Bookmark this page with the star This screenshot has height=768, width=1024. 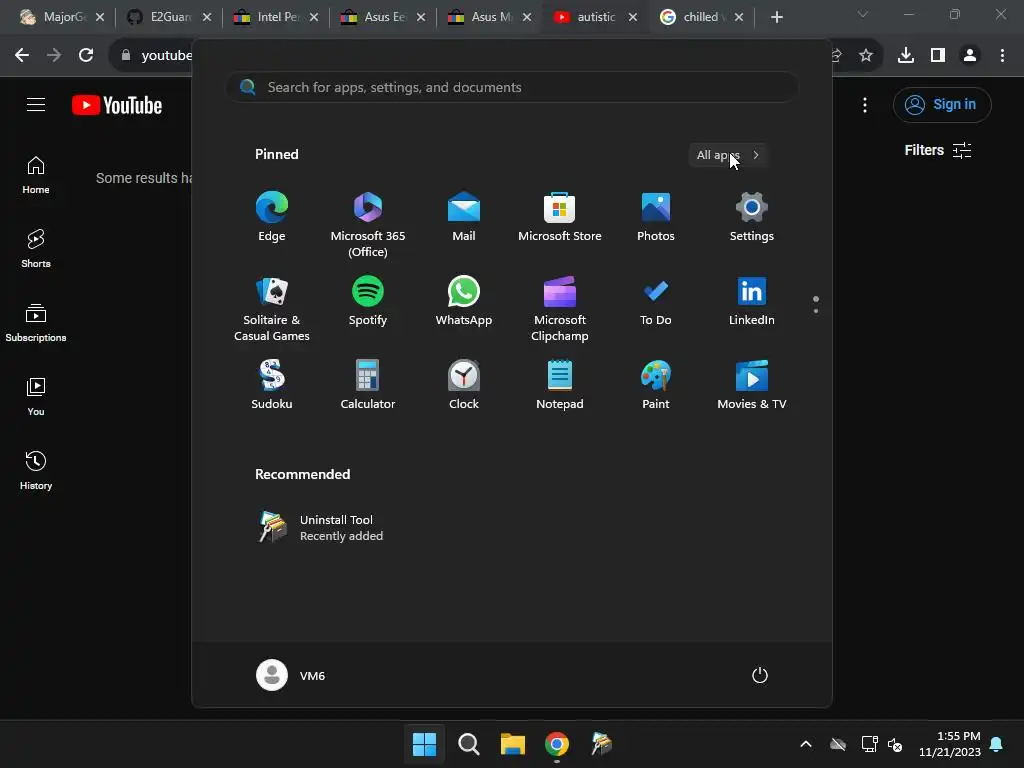pos(866,56)
